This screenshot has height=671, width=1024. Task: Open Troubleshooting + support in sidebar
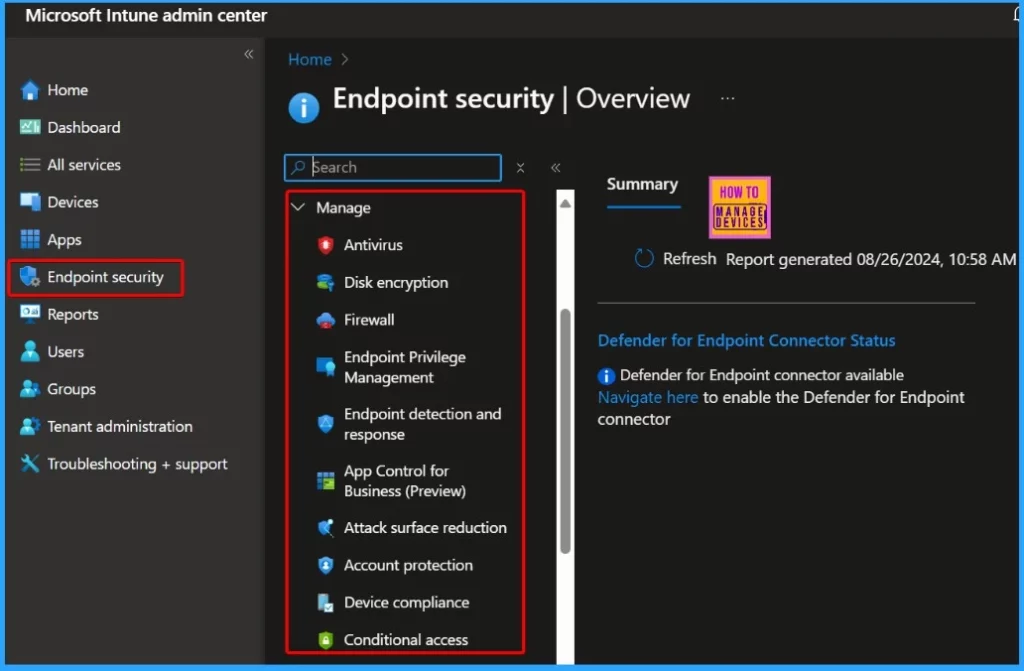click(137, 464)
